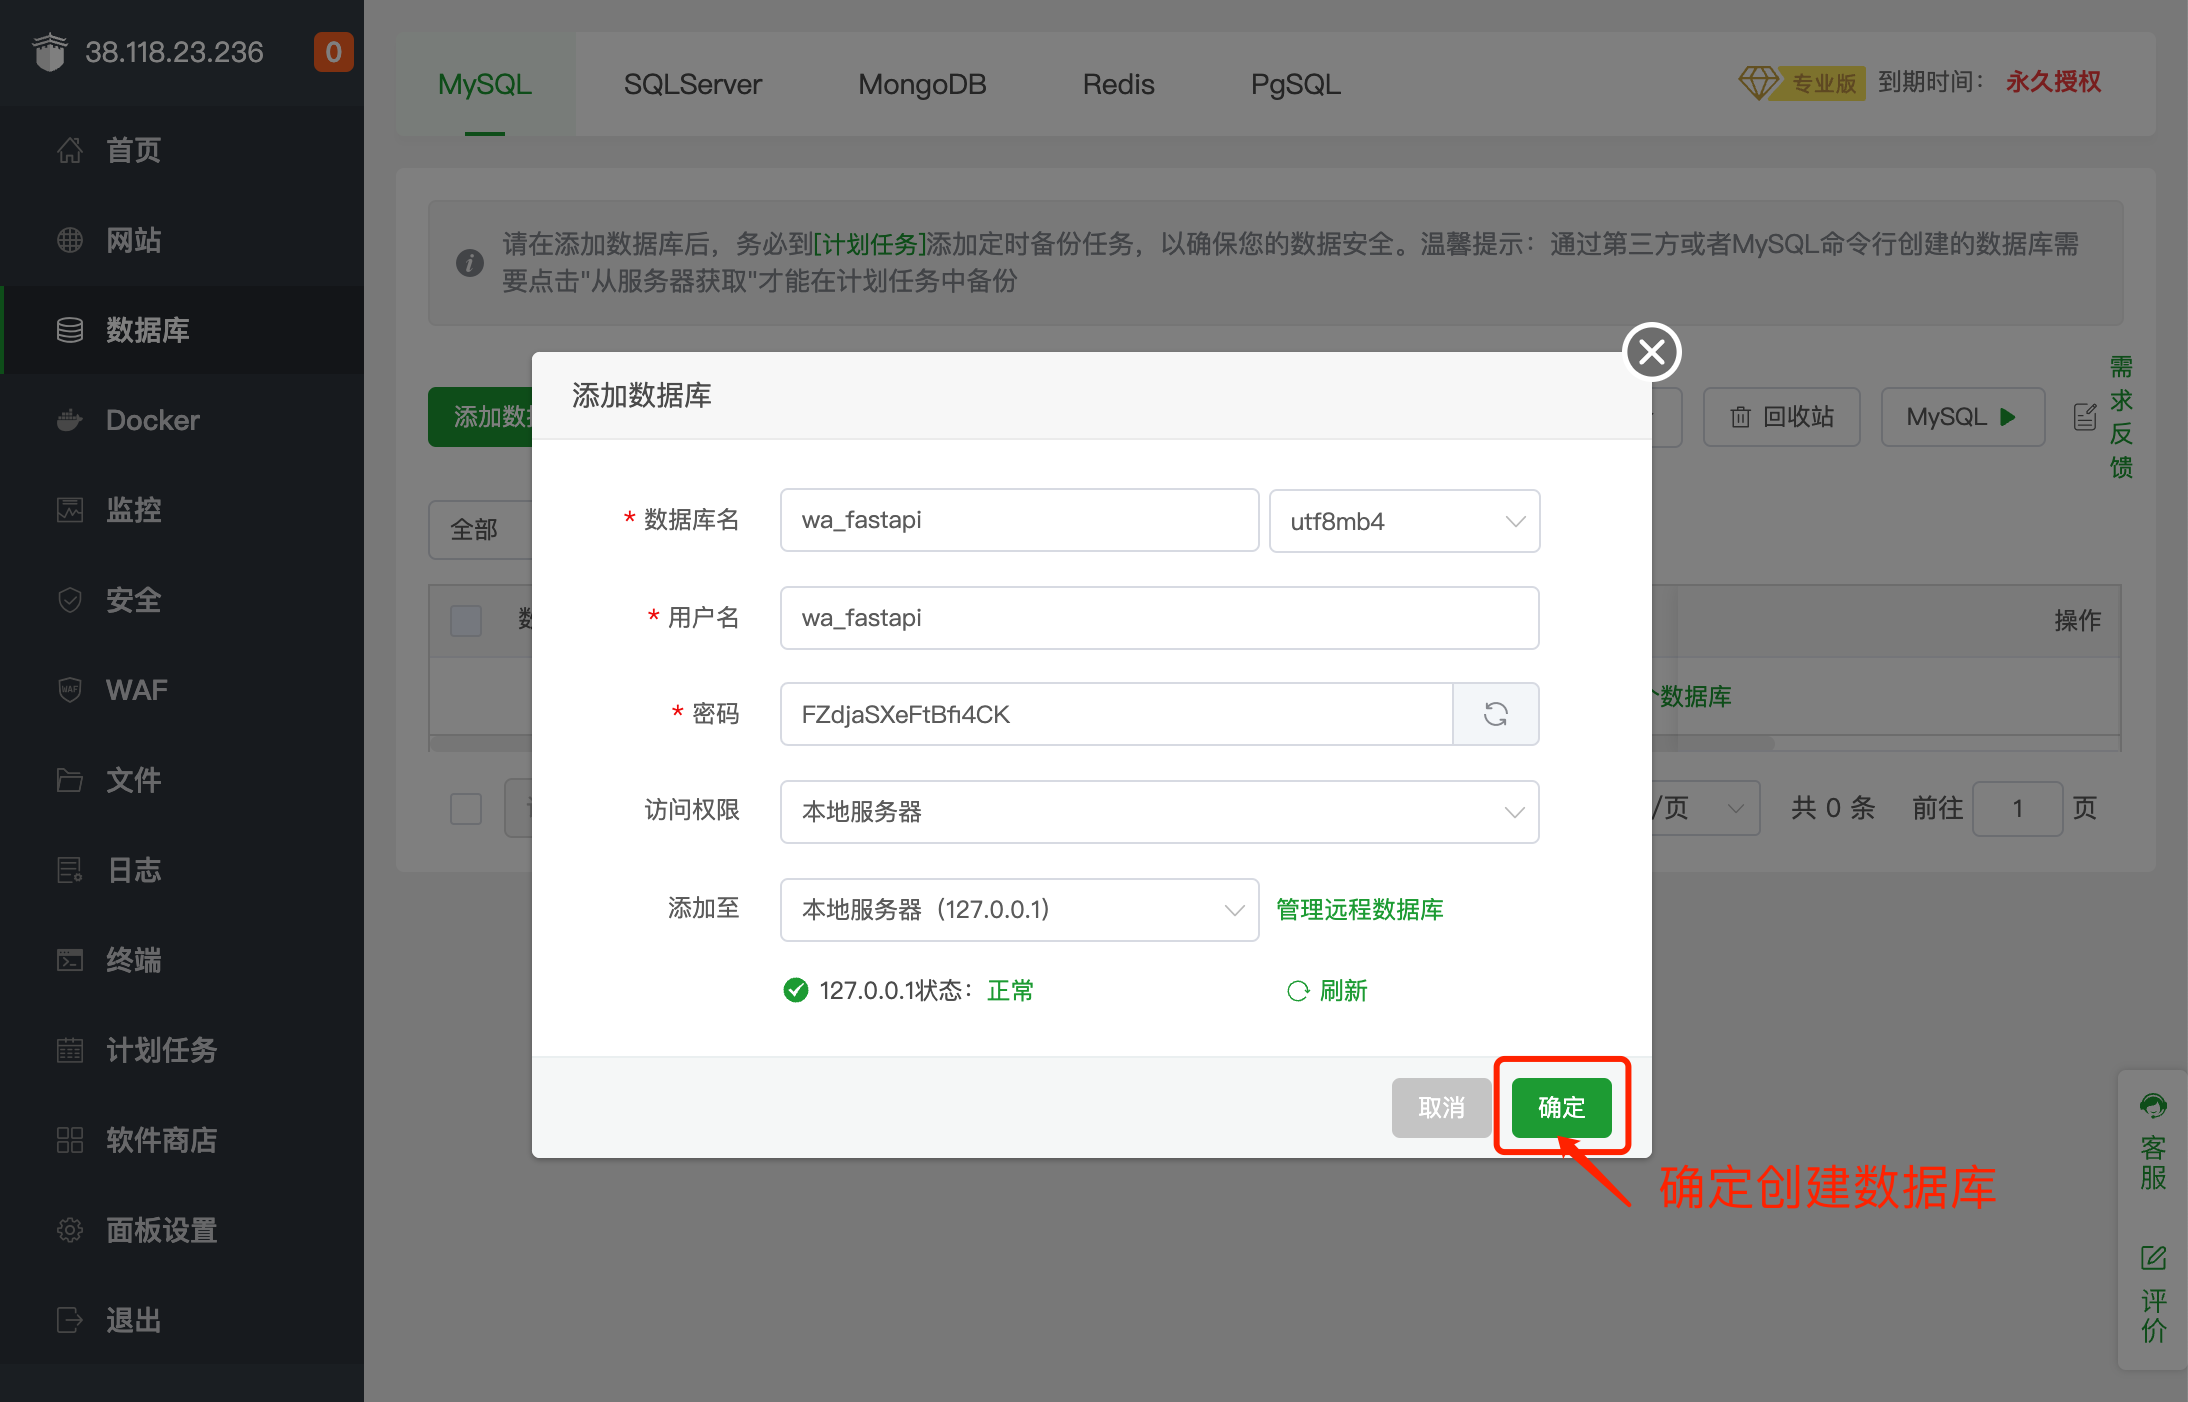
Task: Click the page number jump field
Action: pos(2017,808)
